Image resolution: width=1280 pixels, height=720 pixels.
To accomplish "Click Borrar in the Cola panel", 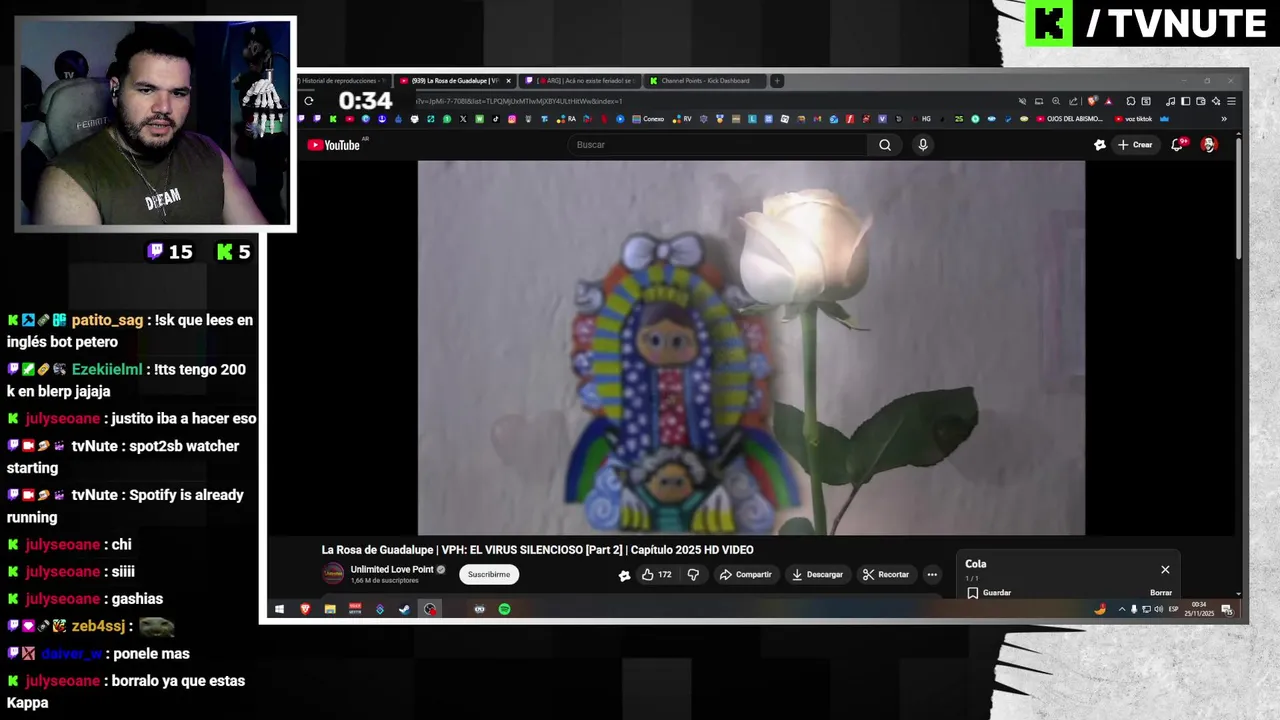I will (1161, 593).
